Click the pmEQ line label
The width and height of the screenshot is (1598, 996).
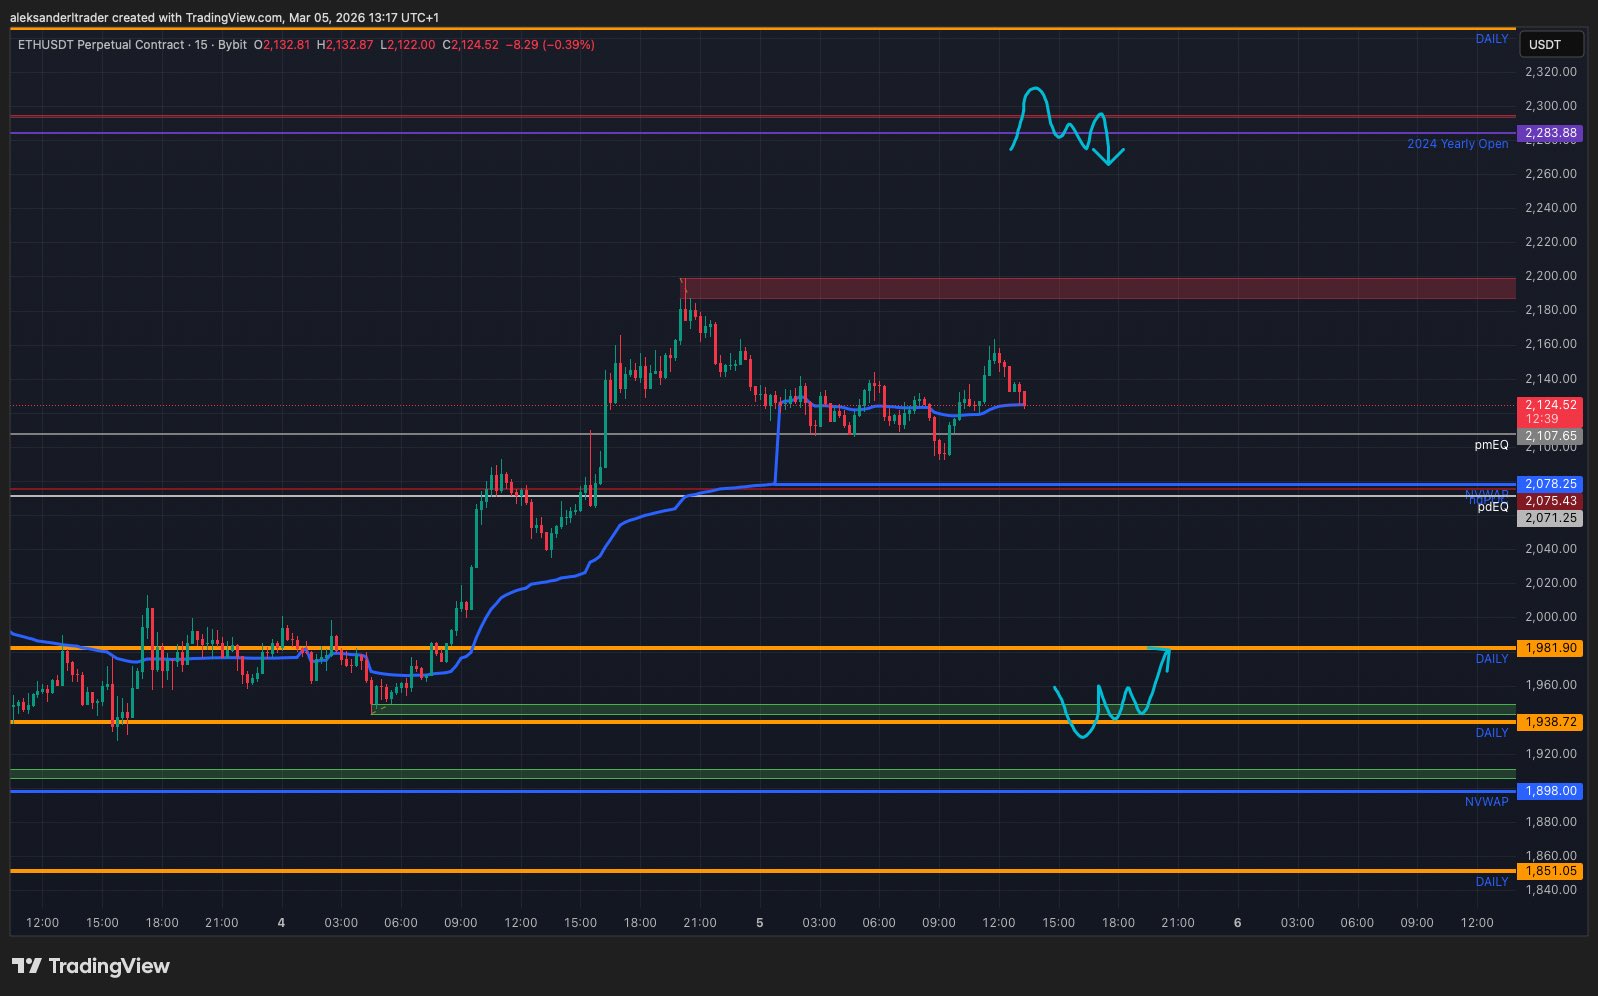click(x=1491, y=445)
